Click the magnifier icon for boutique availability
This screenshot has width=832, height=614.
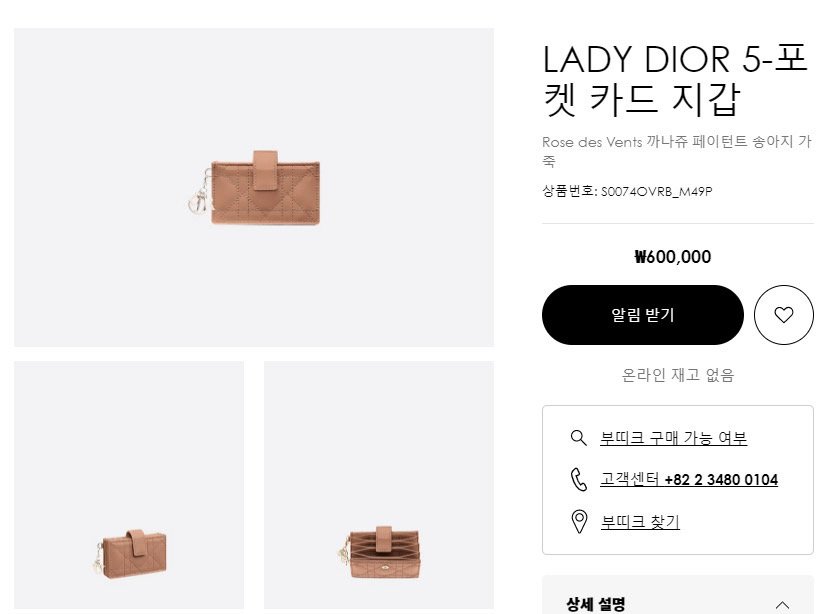(x=578, y=438)
